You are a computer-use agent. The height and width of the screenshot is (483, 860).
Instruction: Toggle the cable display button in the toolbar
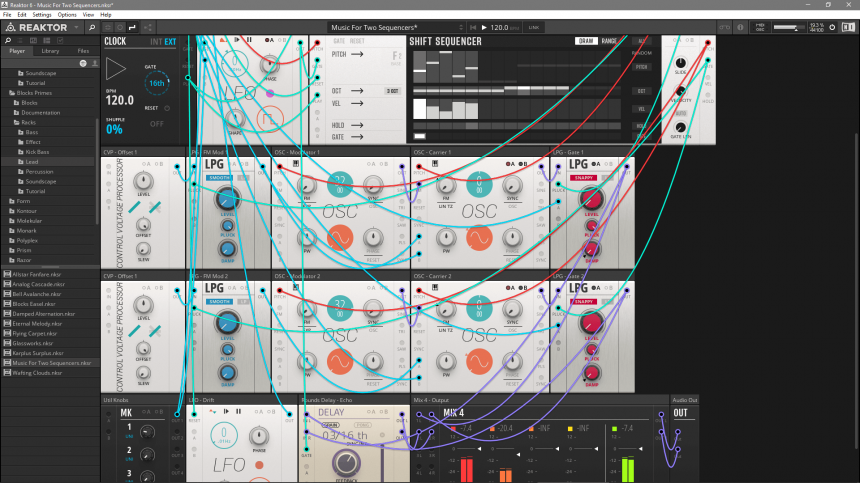tap(132, 27)
